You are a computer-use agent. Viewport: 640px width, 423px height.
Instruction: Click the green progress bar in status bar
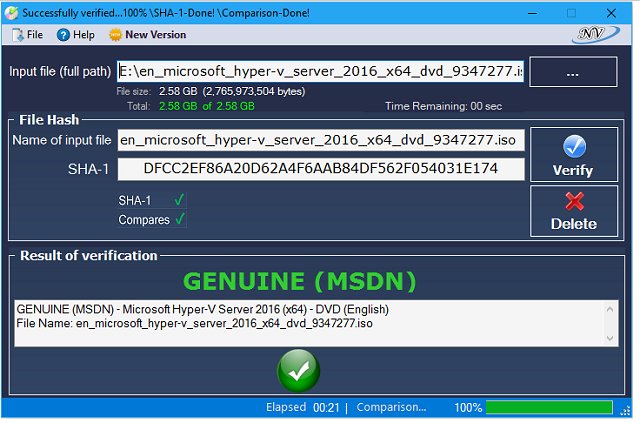tap(548, 408)
